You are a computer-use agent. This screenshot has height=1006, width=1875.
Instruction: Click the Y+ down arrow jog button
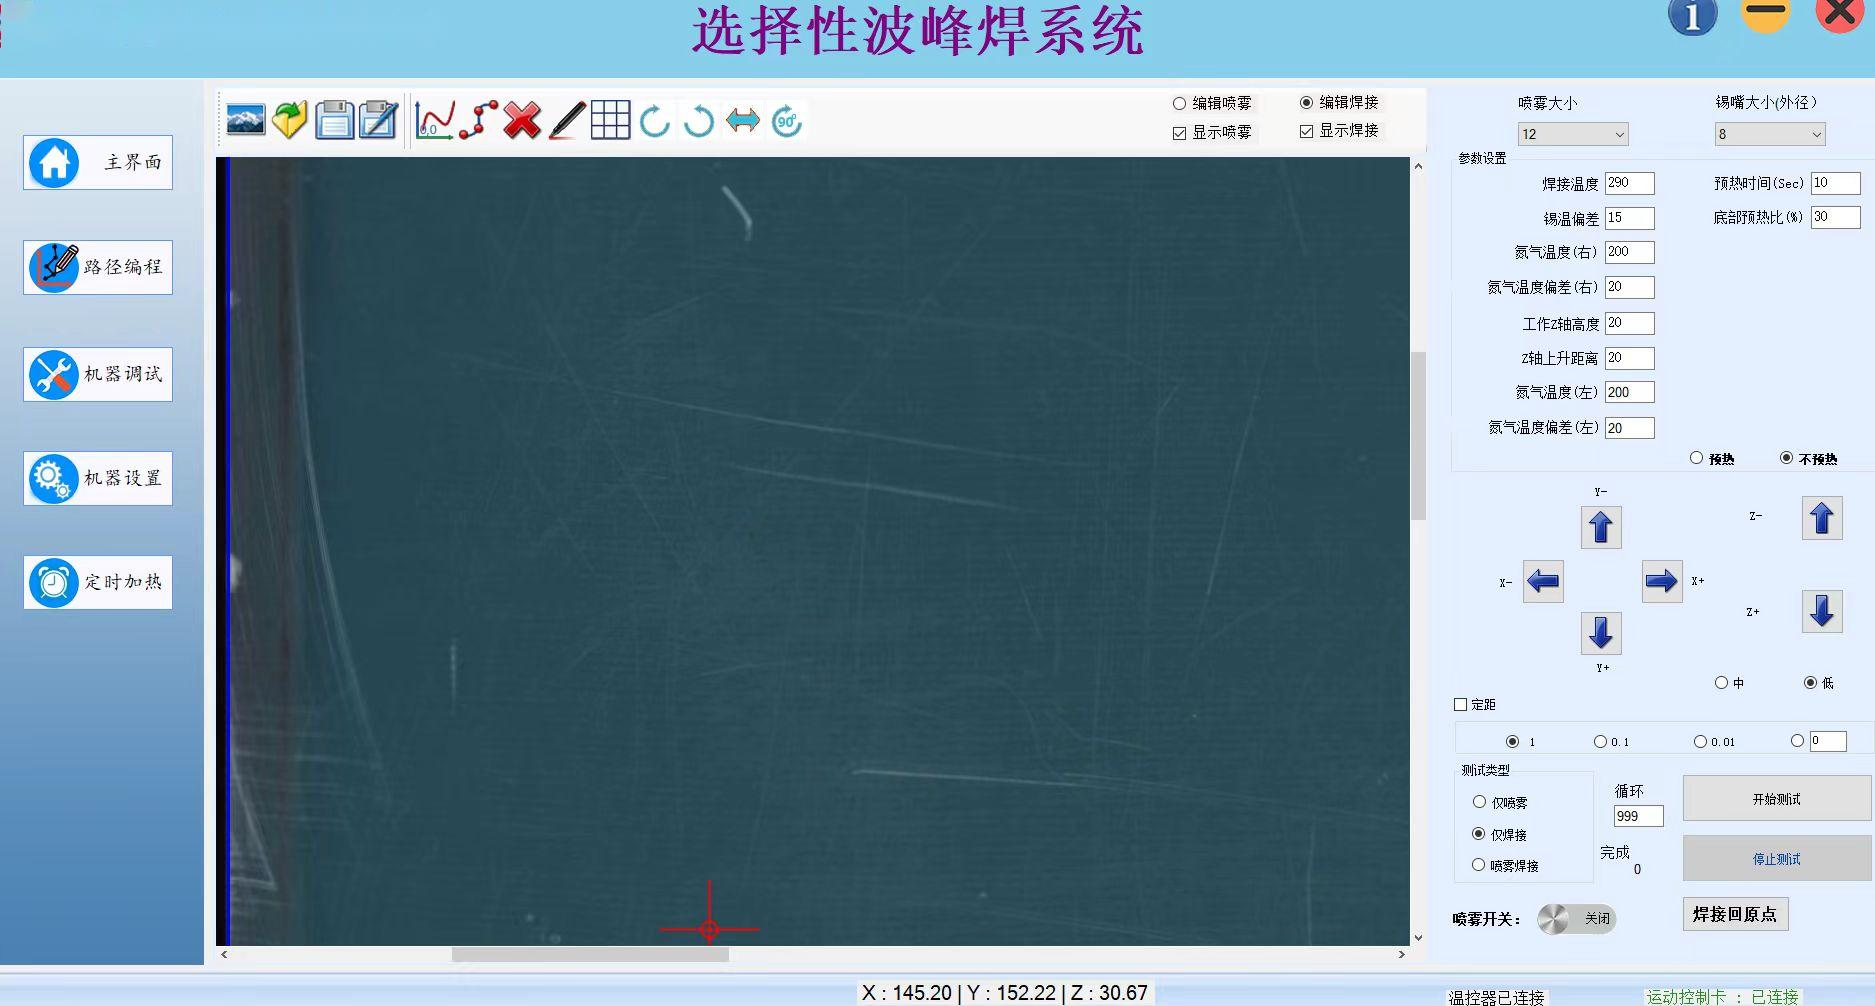coord(1601,633)
